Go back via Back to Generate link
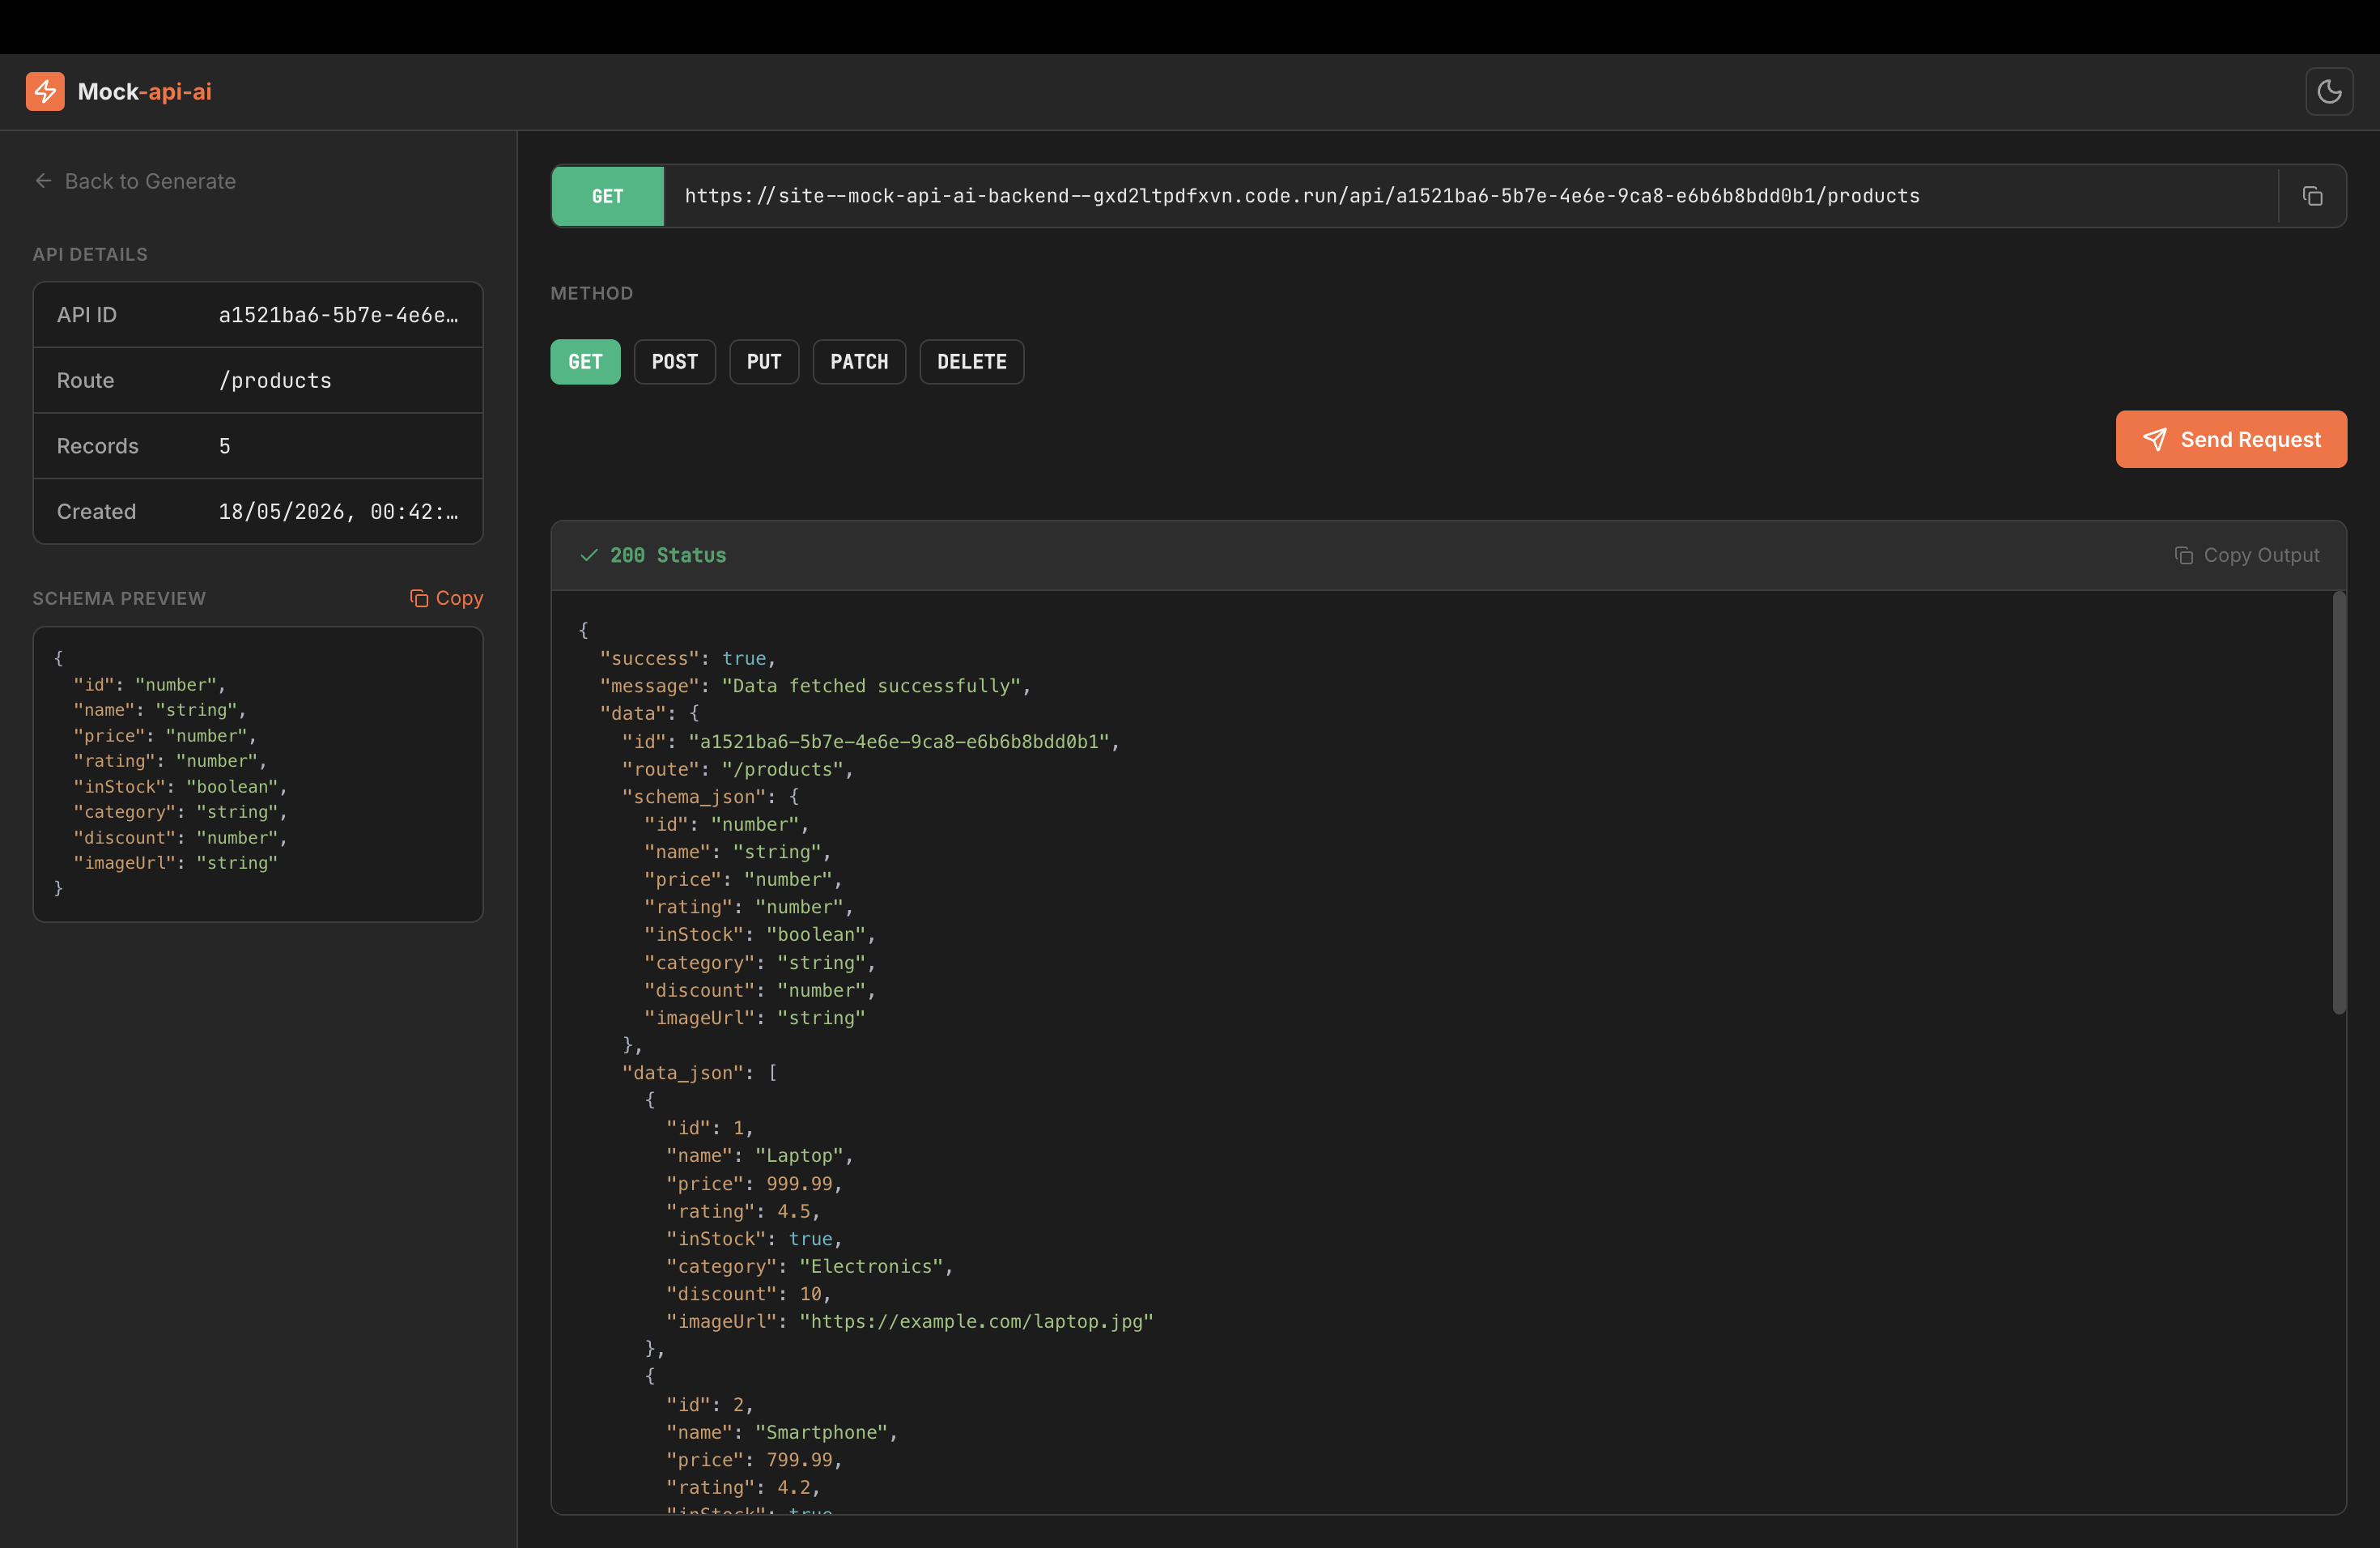This screenshot has height=1548, width=2380. [x=135, y=181]
